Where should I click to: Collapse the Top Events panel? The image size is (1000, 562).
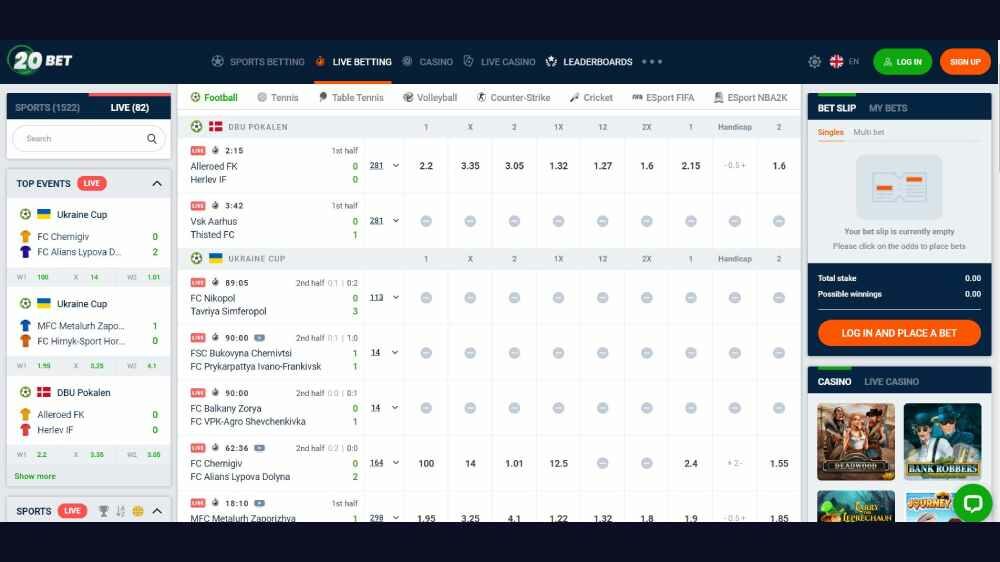[157, 184]
